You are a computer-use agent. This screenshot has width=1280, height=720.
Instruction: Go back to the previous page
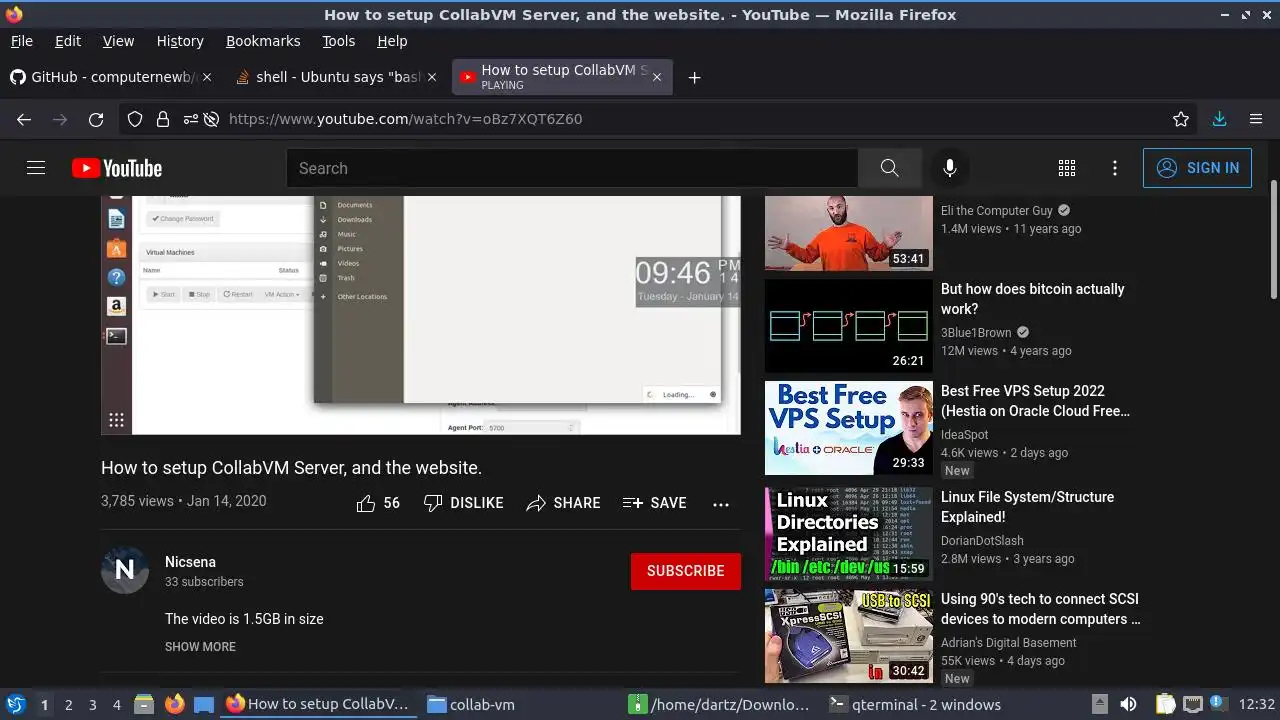(24, 119)
